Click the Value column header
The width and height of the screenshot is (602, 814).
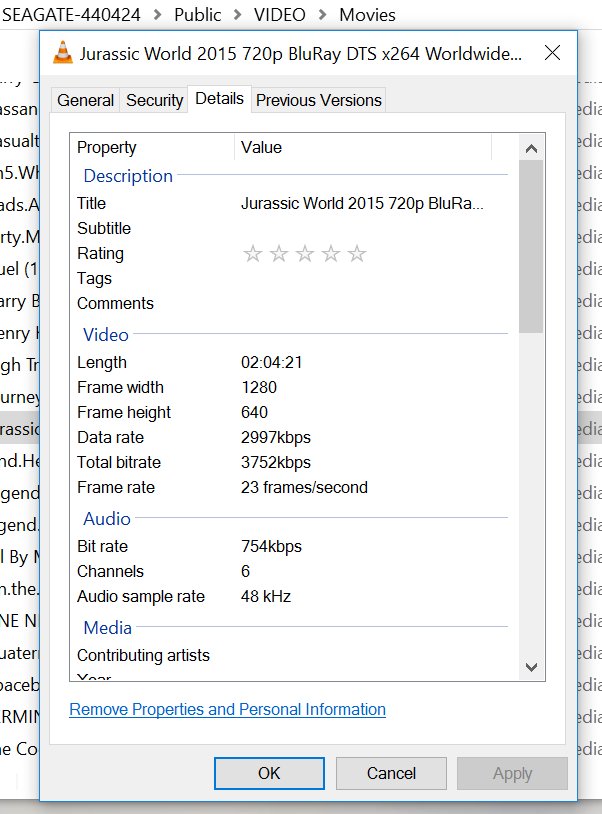(x=363, y=147)
